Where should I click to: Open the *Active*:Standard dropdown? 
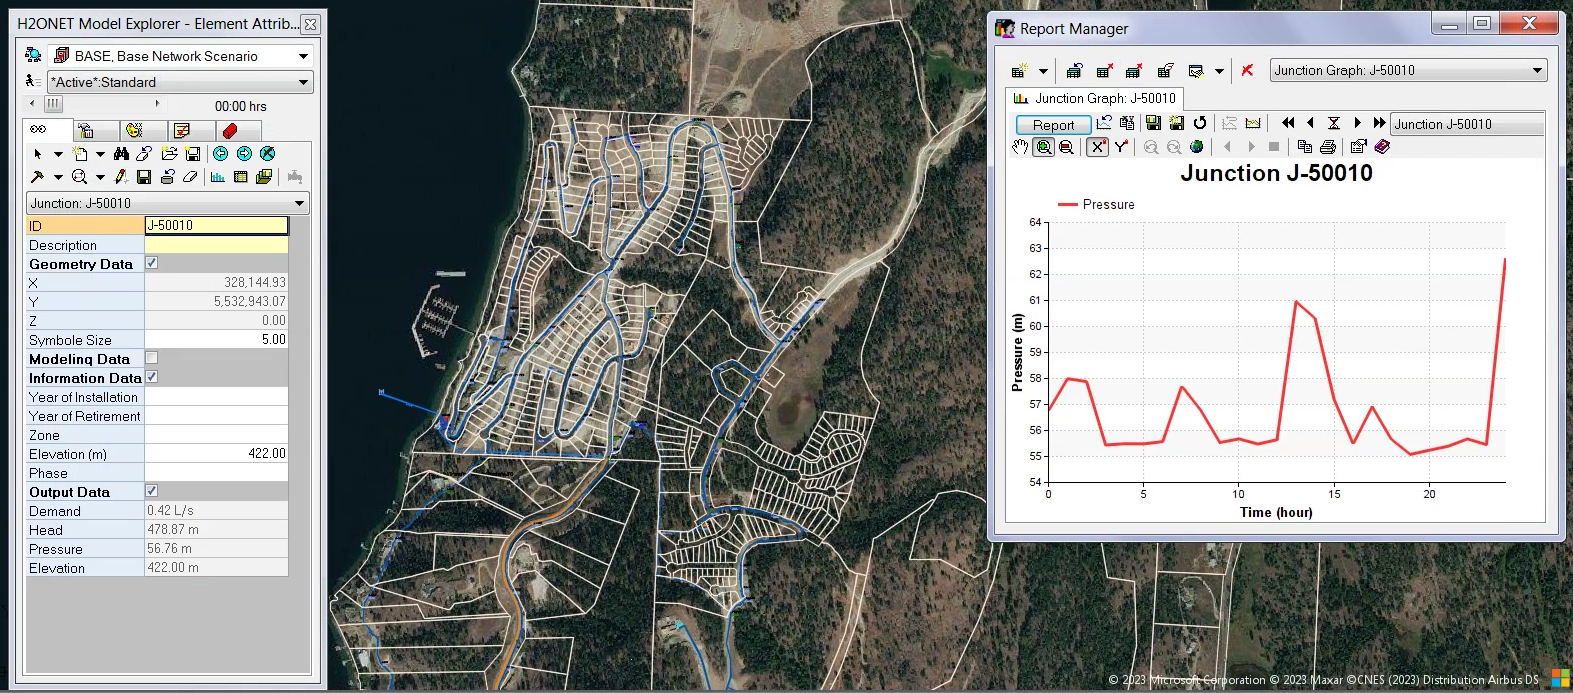coord(180,82)
